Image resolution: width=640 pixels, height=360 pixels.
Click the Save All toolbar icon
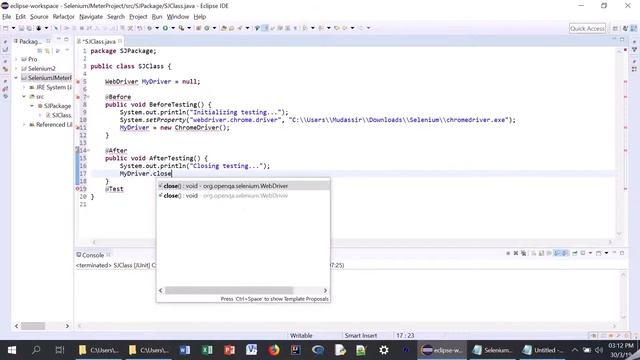(29, 28)
